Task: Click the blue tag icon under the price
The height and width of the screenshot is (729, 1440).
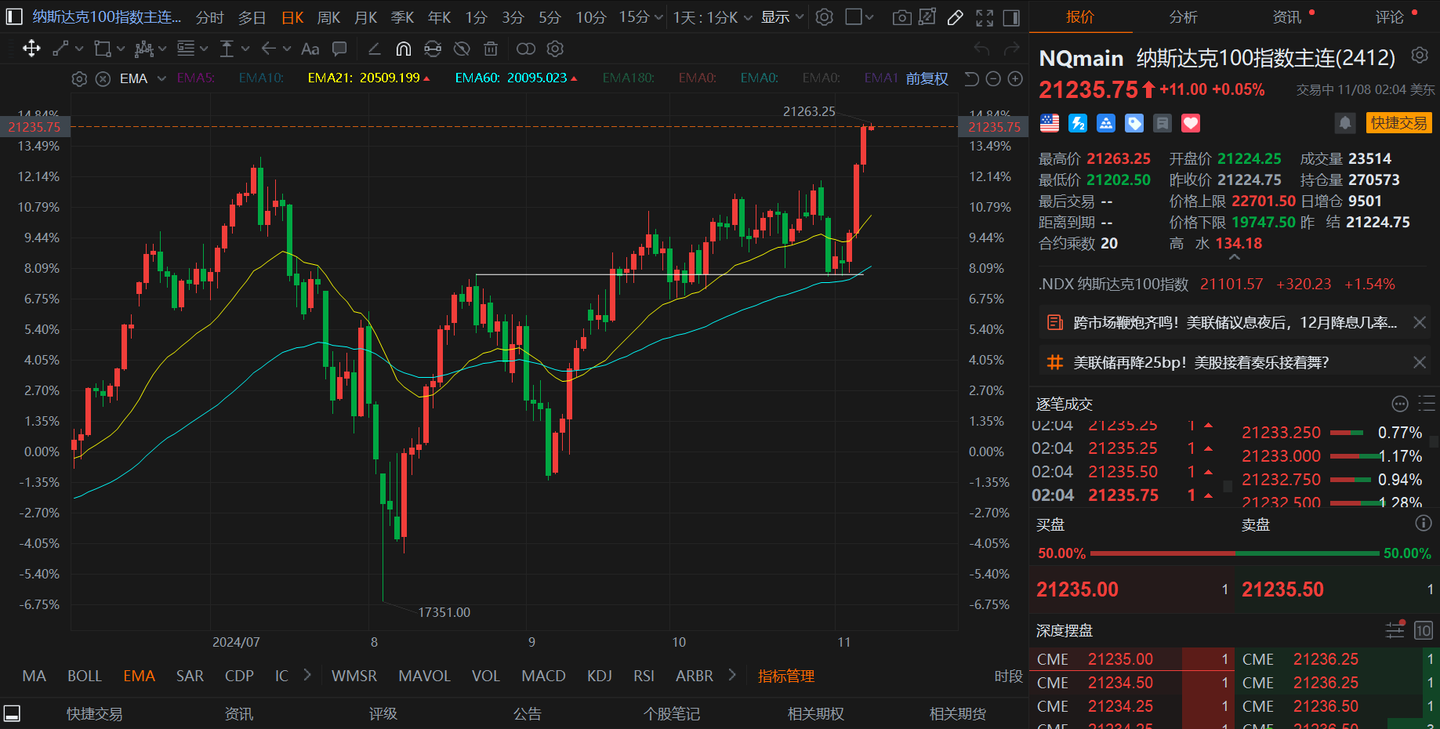Action: click(1134, 123)
